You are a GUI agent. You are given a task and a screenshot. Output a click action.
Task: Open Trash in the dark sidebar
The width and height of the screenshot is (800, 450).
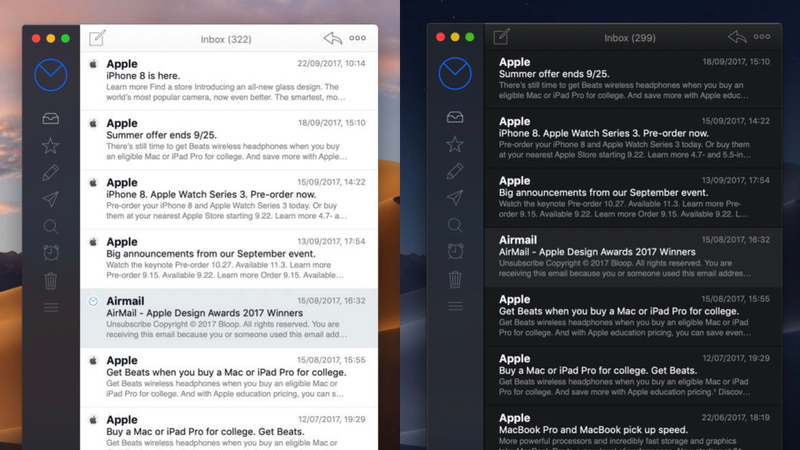[455, 279]
